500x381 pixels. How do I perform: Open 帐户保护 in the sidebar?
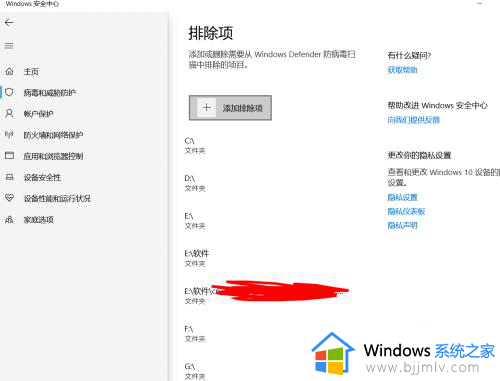tap(38, 114)
